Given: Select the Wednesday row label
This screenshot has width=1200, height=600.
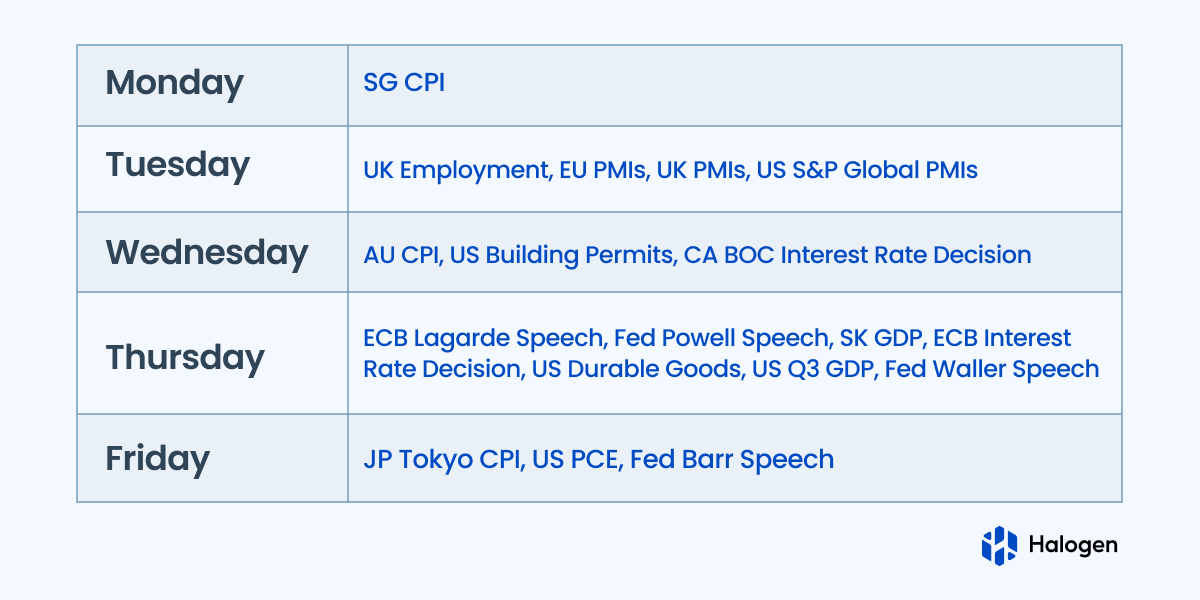Looking at the screenshot, I should click(x=207, y=252).
